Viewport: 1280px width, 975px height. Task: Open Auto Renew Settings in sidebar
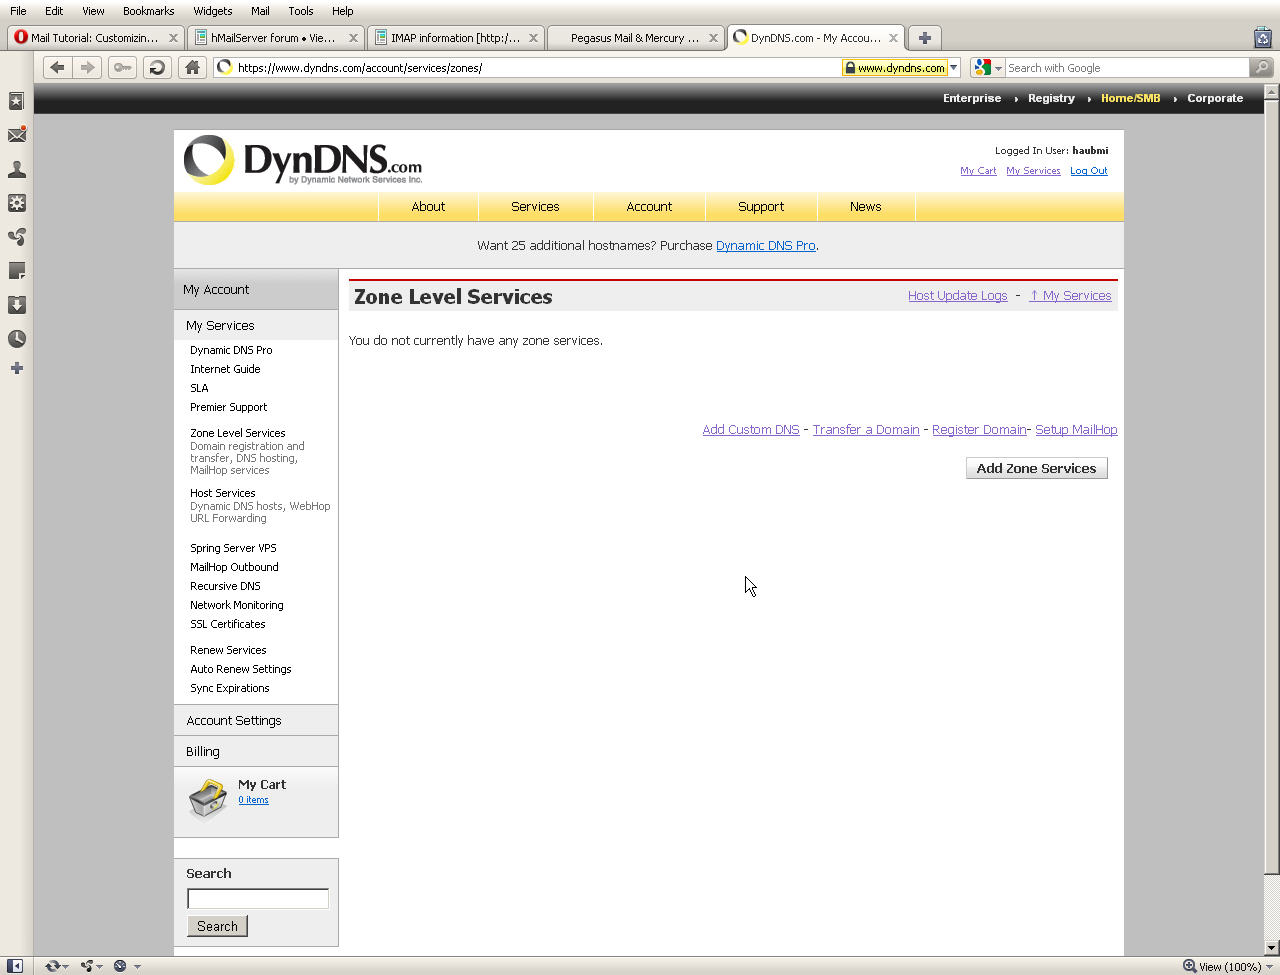tap(241, 669)
